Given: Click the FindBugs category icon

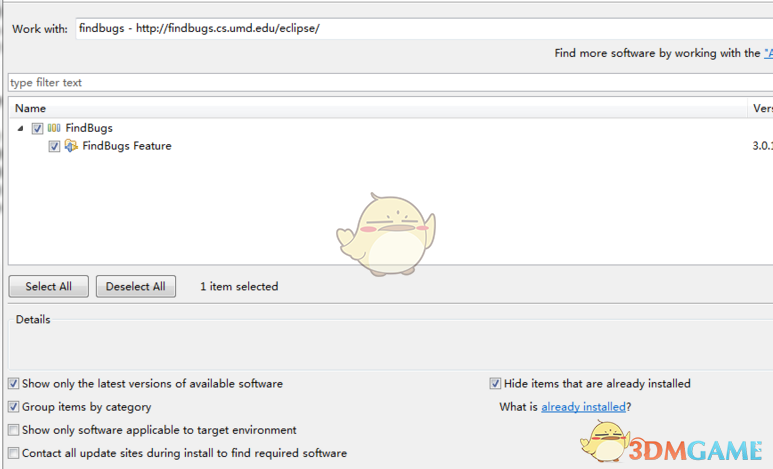Looking at the screenshot, I should [54, 128].
